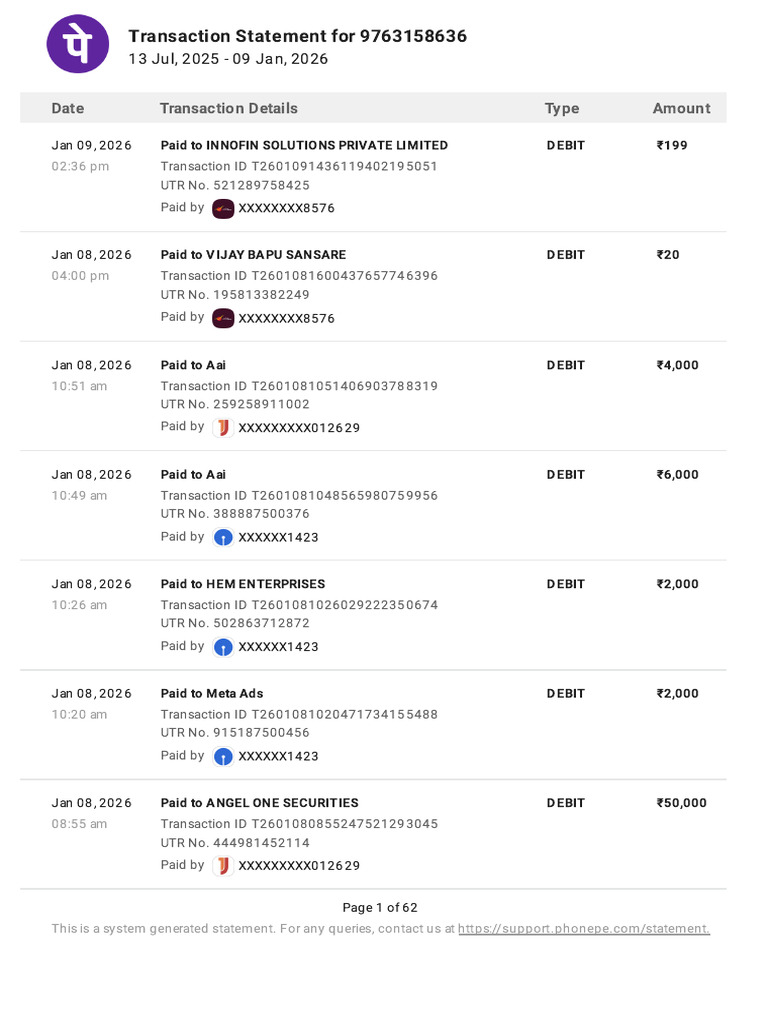Click bank icon in ANGEL ONE SECURITIES row
768x1024 pixels.
(223, 866)
